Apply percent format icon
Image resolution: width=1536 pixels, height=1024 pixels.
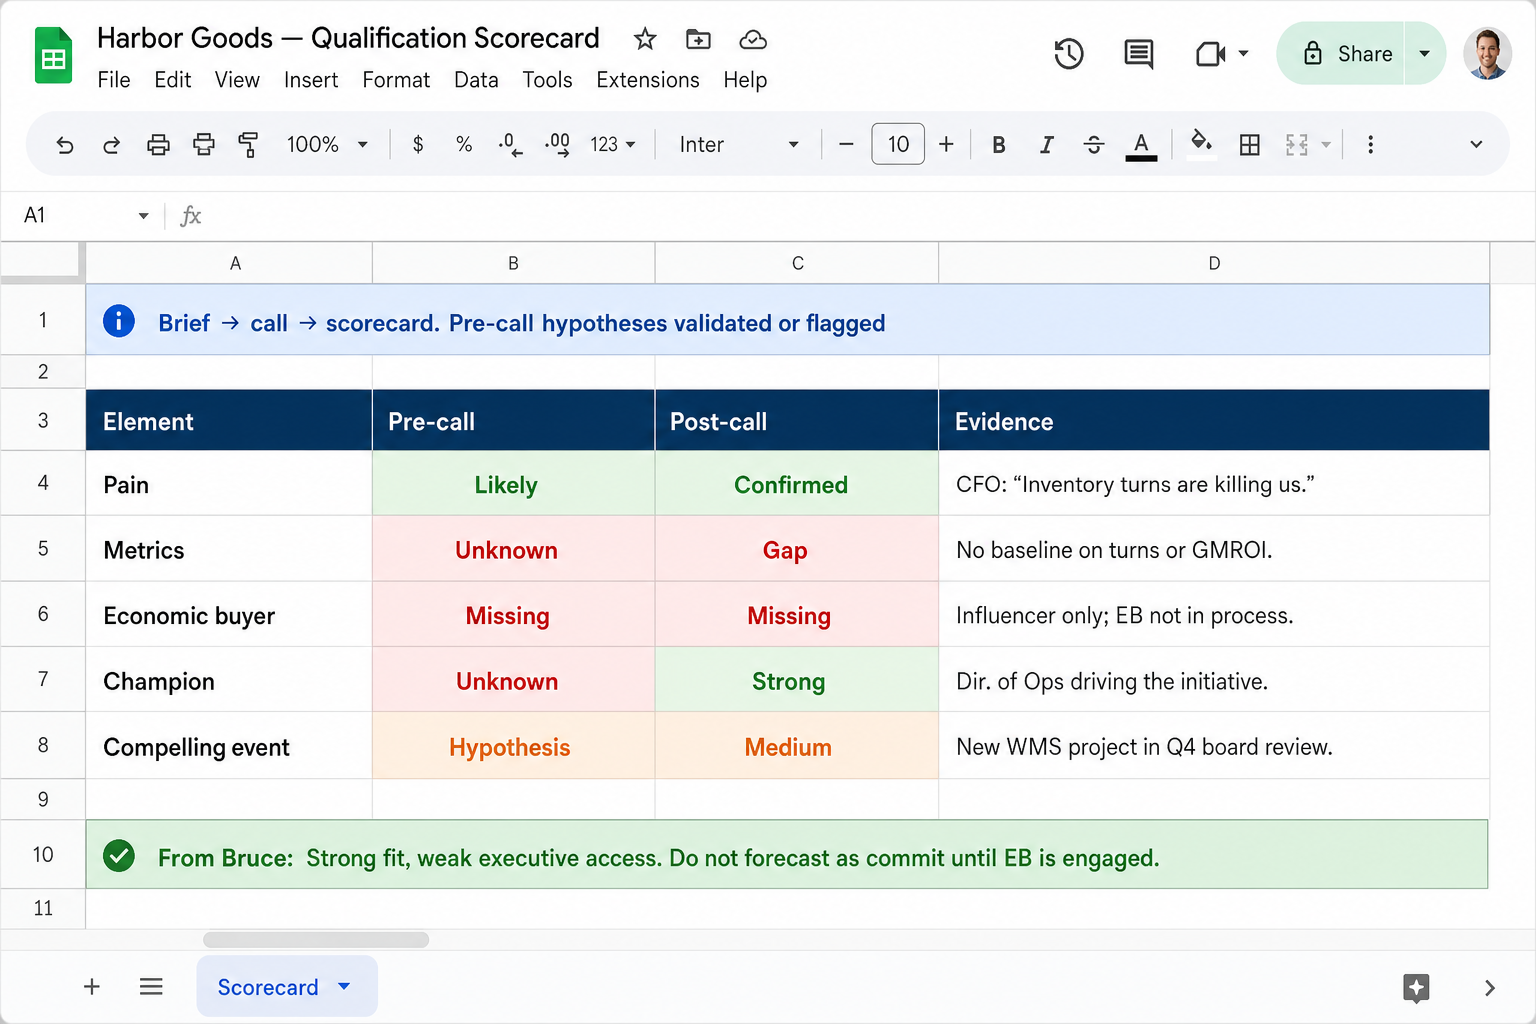[x=464, y=145]
